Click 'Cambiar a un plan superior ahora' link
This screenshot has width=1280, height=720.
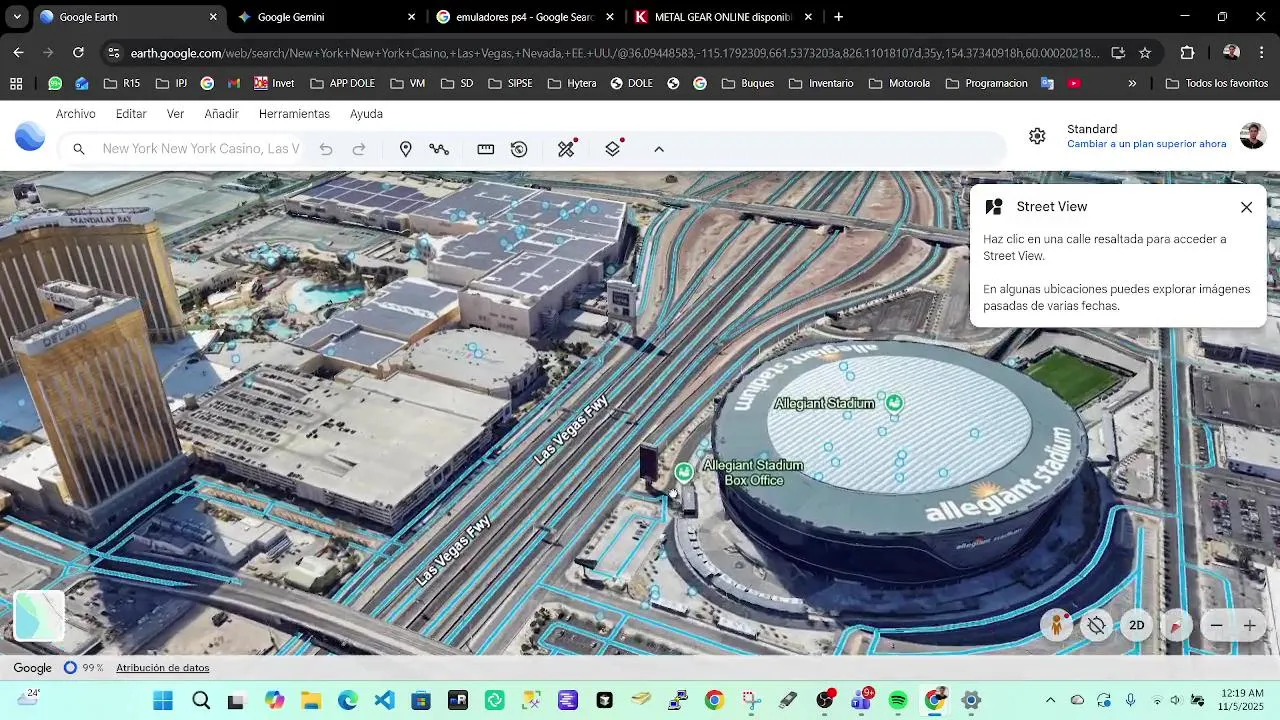[x=1146, y=144]
